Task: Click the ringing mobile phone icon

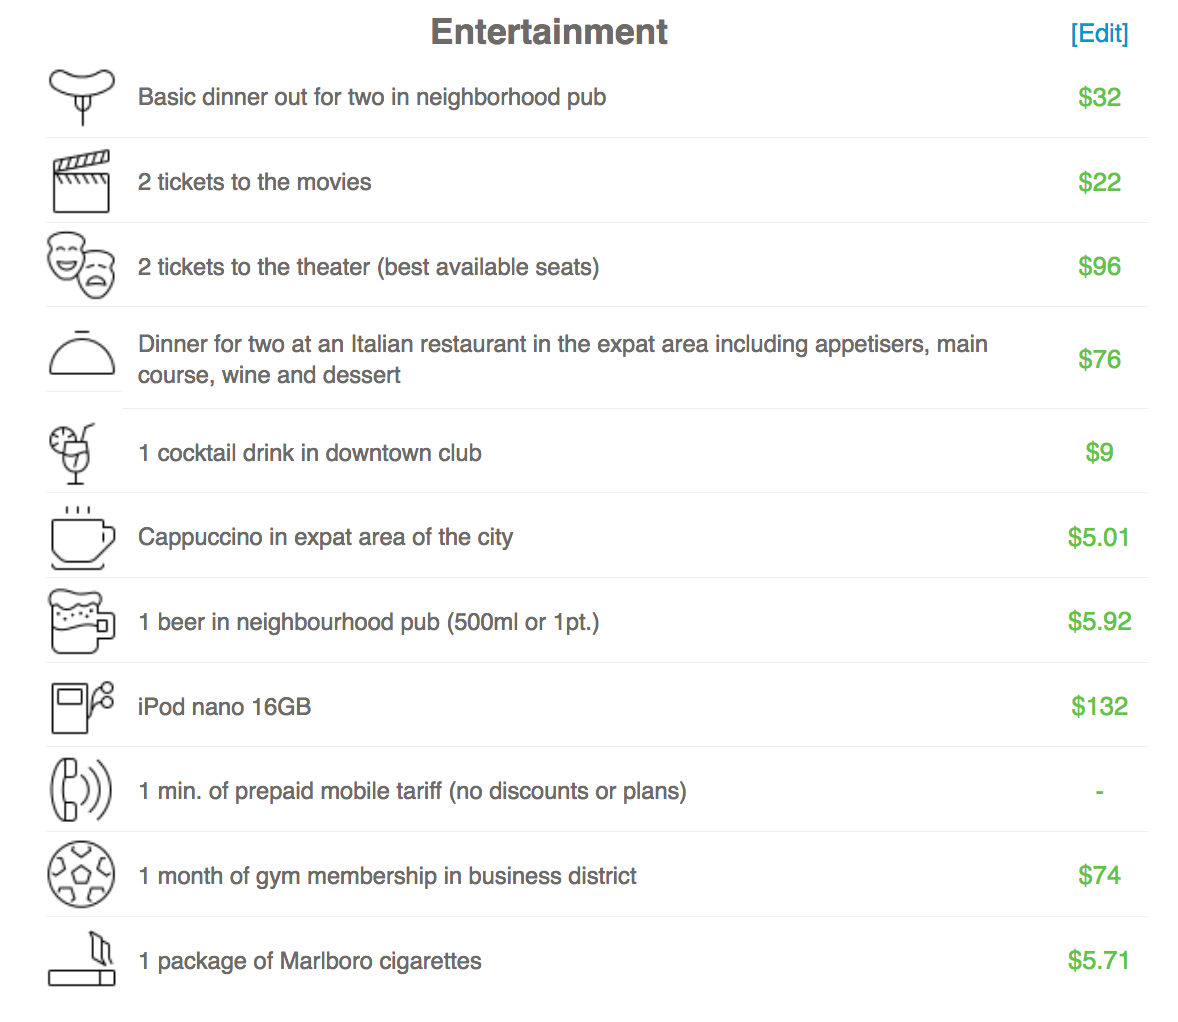Action: [x=80, y=790]
